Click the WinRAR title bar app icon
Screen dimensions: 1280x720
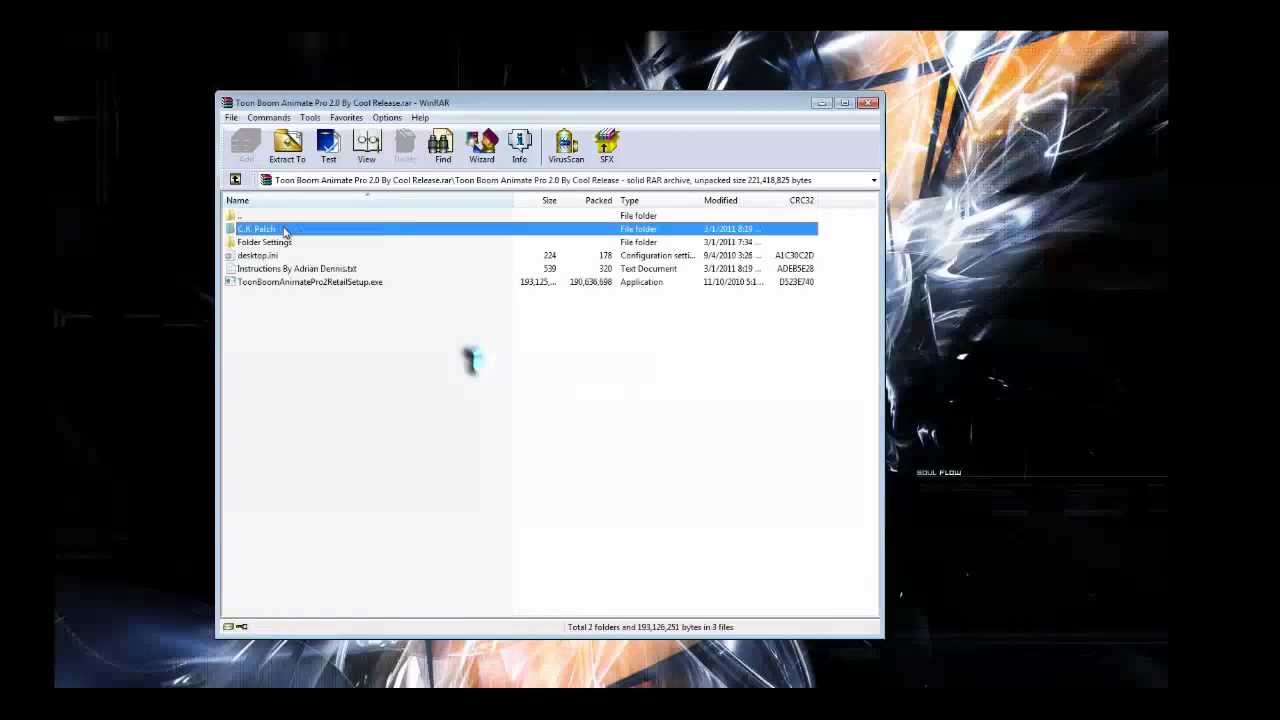(227, 102)
